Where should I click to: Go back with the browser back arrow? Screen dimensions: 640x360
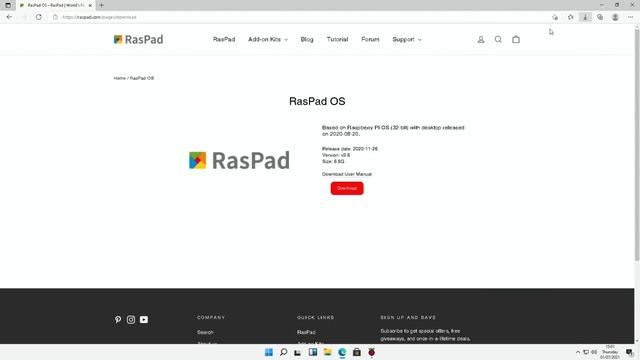click(9, 17)
